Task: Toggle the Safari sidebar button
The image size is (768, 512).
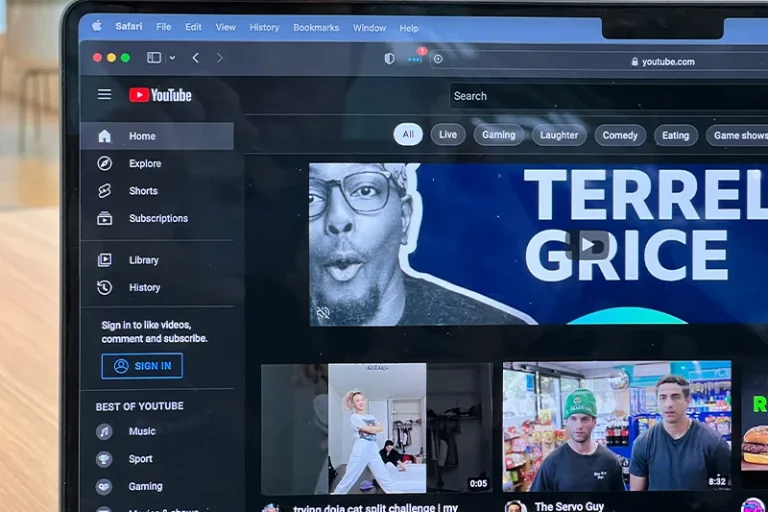Action: [154, 58]
